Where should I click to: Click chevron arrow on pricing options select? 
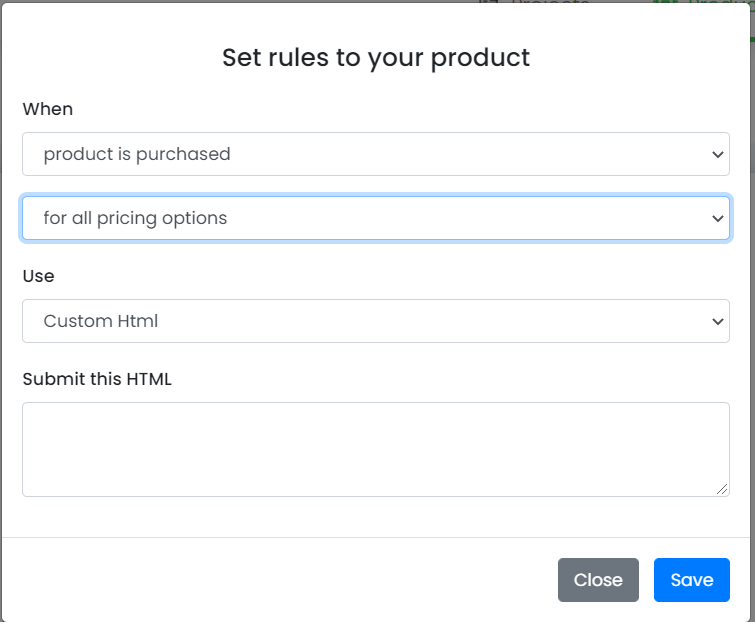[716, 218]
